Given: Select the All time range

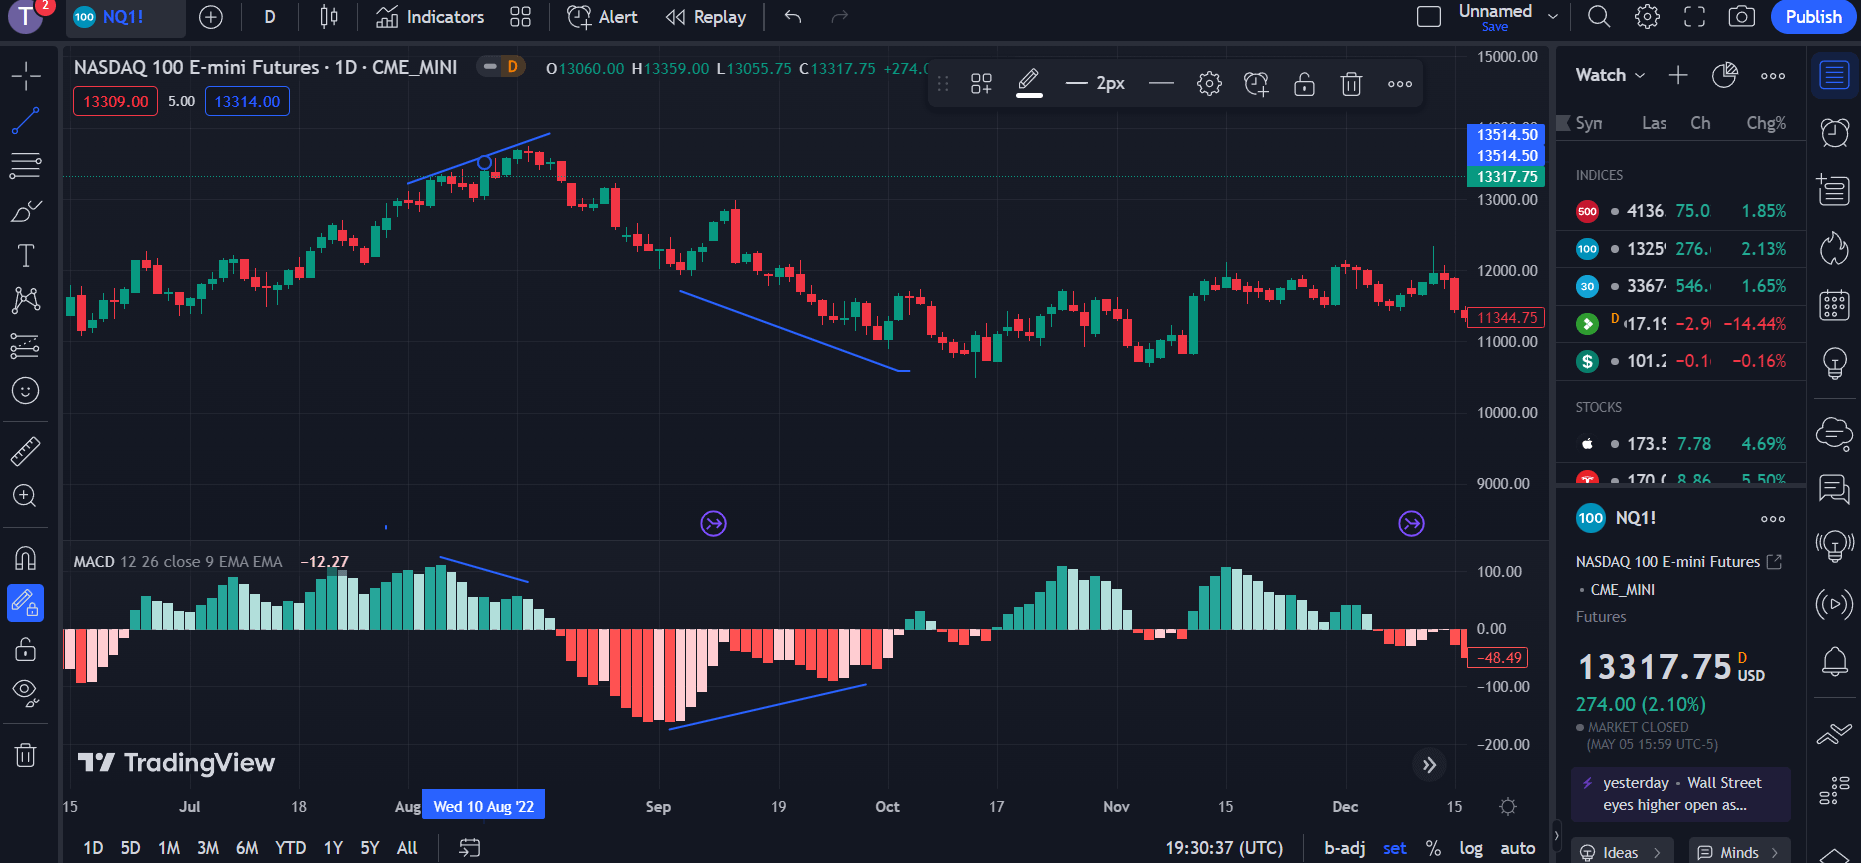Looking at the screenshot, I should (x=407, y=848).
